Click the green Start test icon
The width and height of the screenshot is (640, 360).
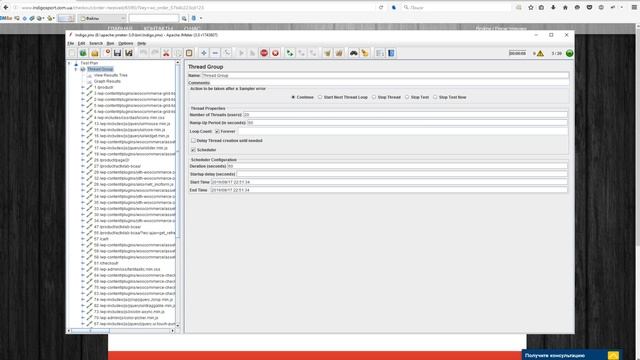(241, 53)
